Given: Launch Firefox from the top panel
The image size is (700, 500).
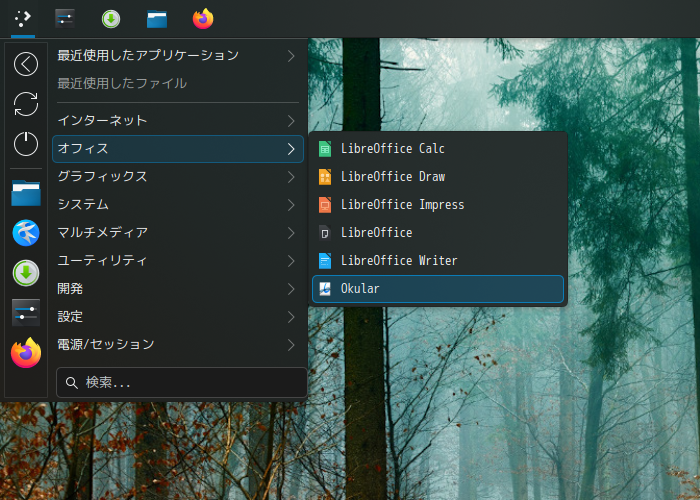Looking at the screenshot, I should (x=203, y=19).
